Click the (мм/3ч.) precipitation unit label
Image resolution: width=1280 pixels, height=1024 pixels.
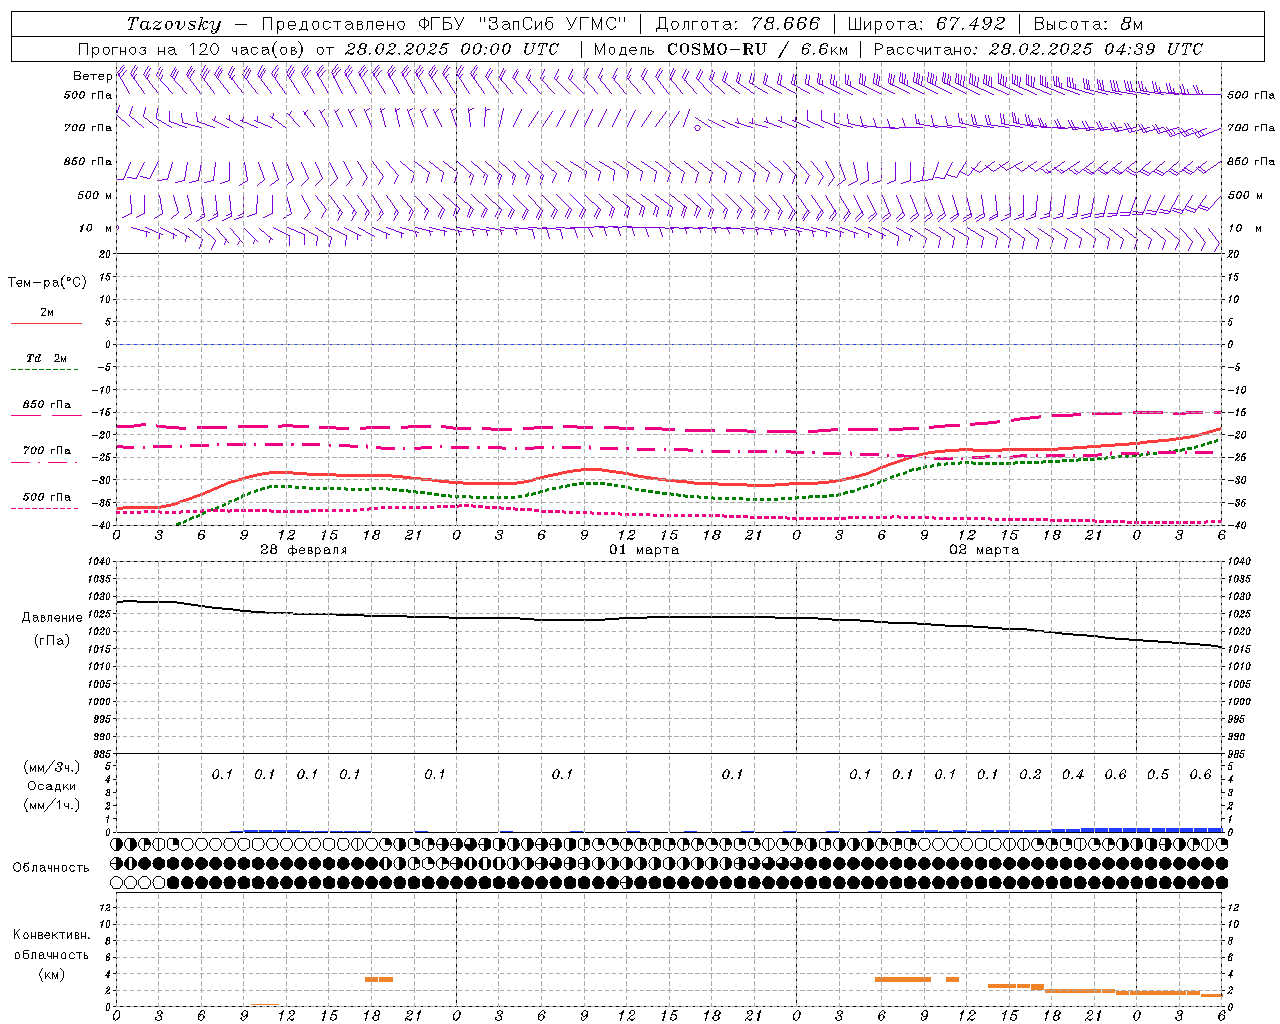click(52, 768)
